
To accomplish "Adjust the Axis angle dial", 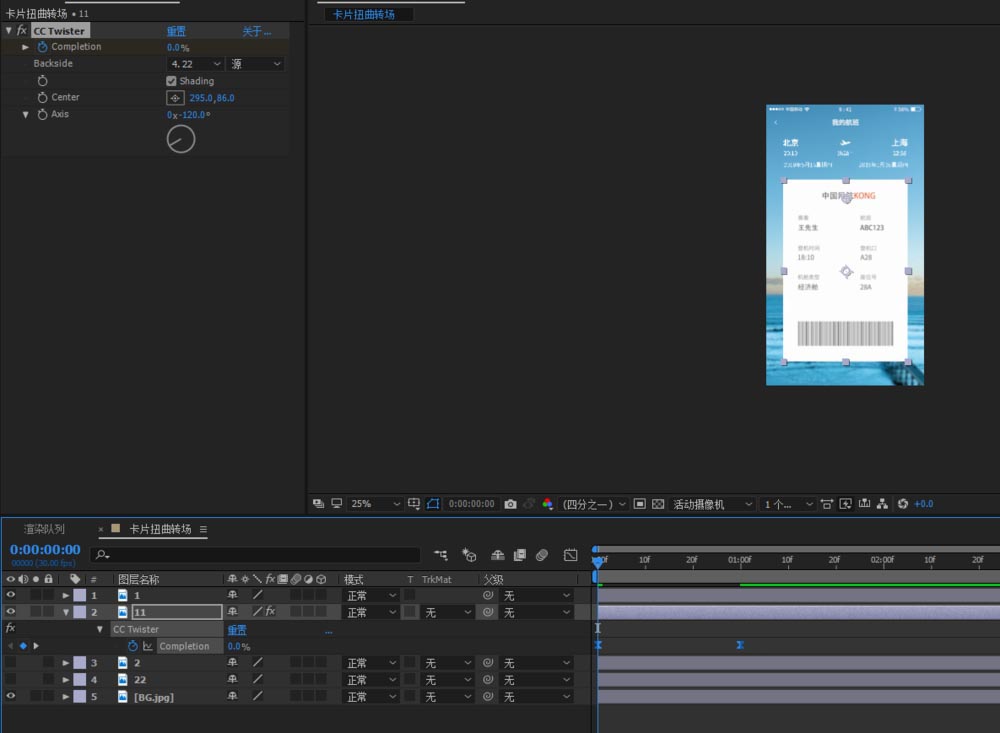I will click(181, 139).
